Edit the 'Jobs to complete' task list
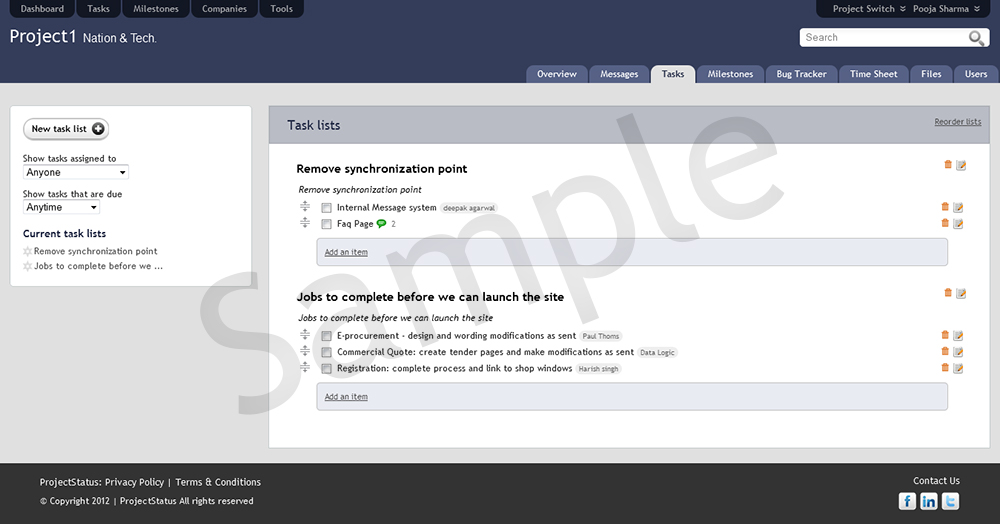The image size is (1000, 524). 961,293
